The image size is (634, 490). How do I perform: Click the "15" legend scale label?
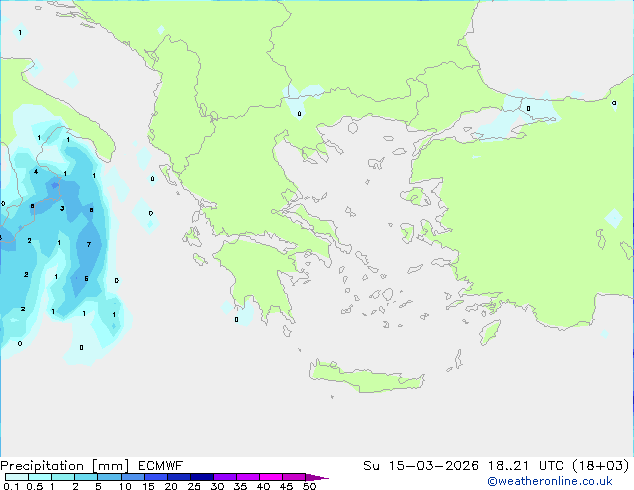148,486
